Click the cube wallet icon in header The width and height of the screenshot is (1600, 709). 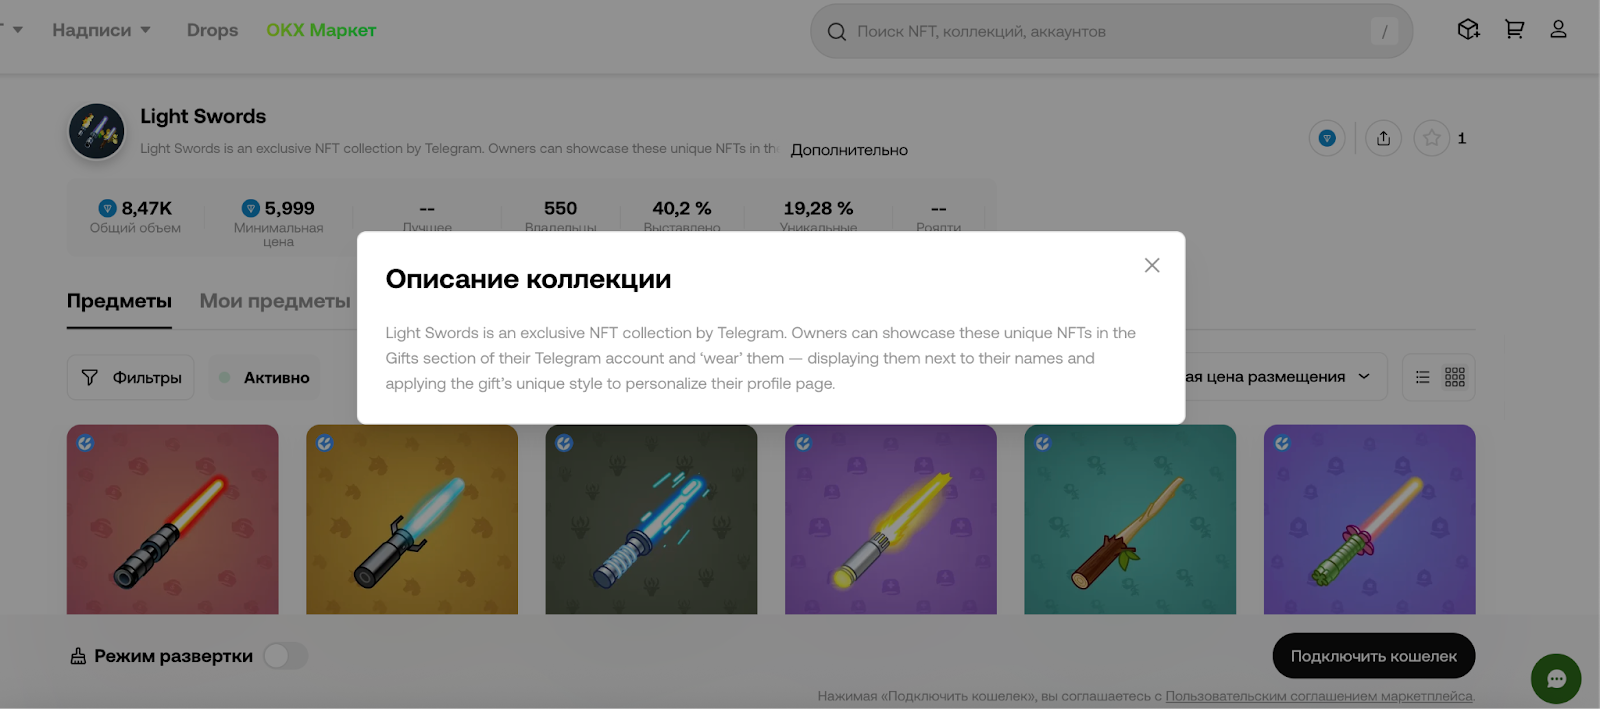1468,30
